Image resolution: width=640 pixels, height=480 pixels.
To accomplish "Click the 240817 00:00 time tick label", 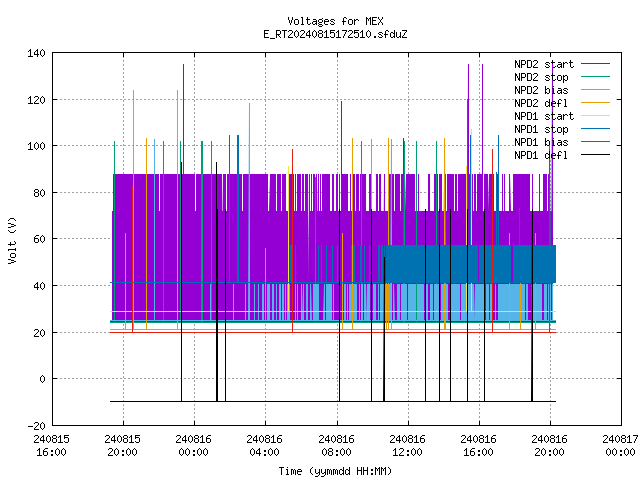I will click(620, 445).
